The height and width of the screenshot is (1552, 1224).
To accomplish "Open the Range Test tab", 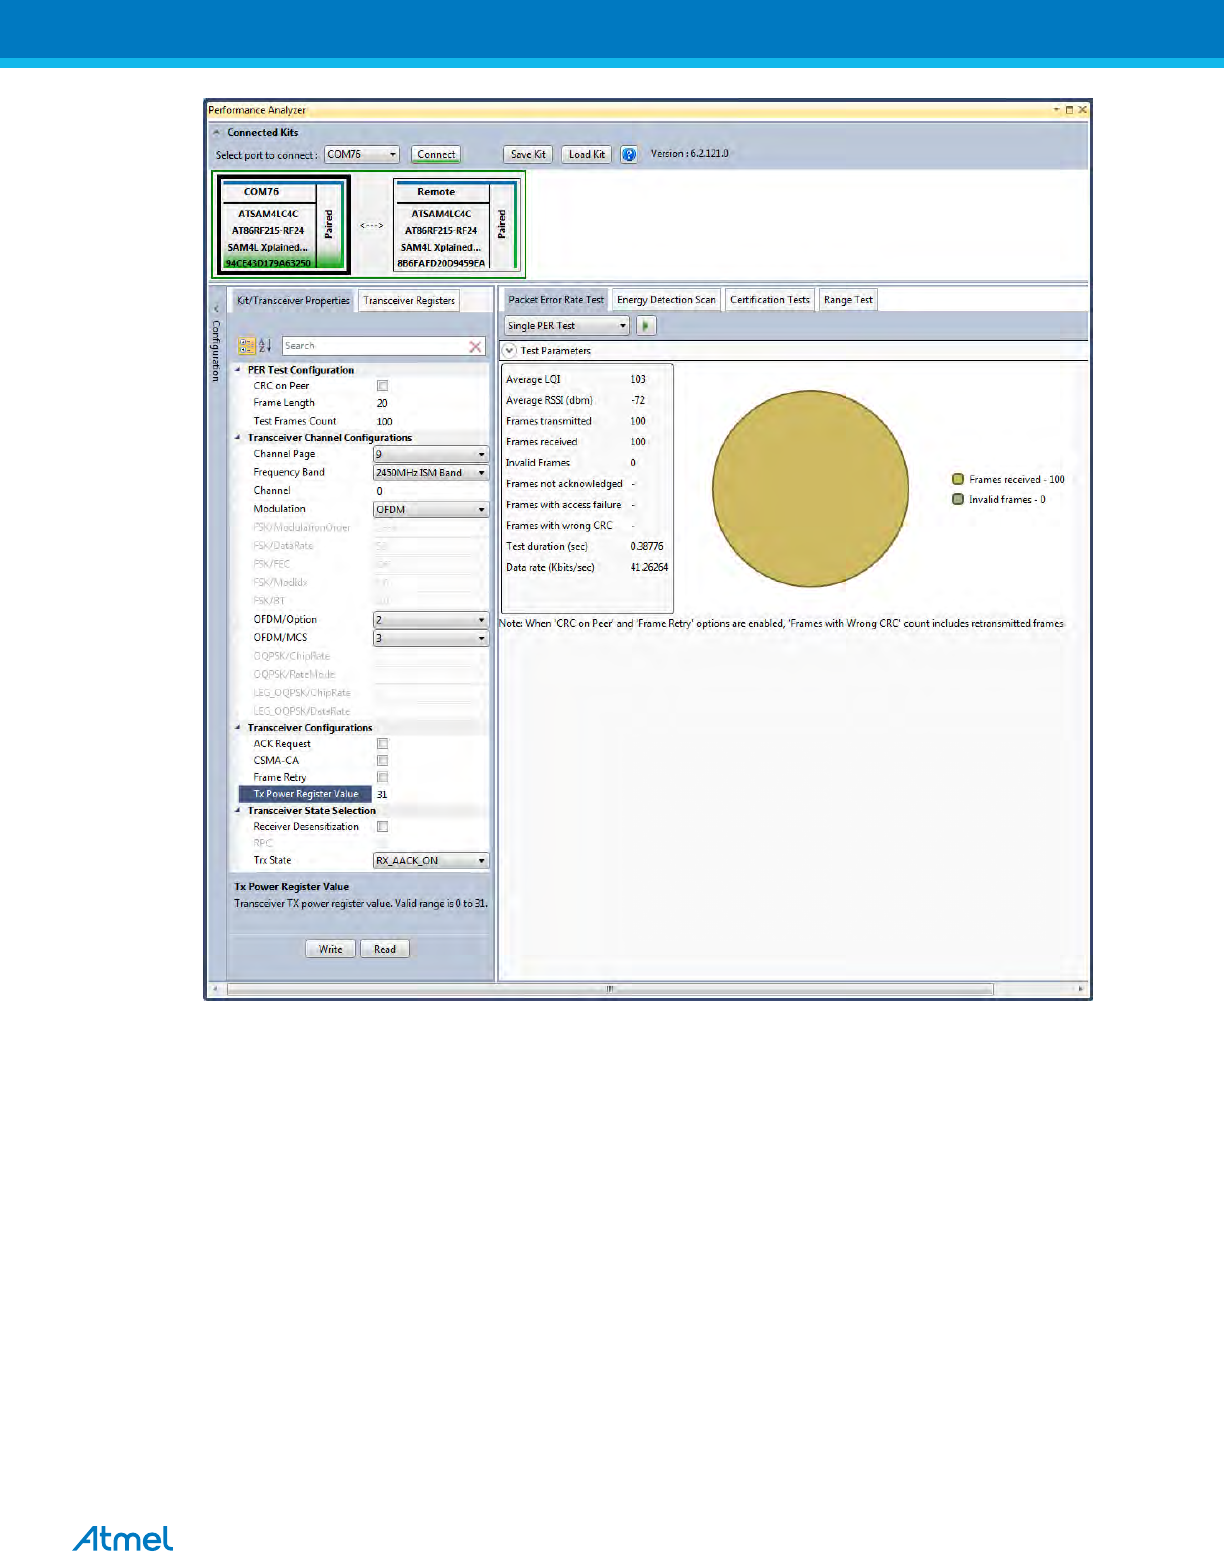I will (848, 300).
